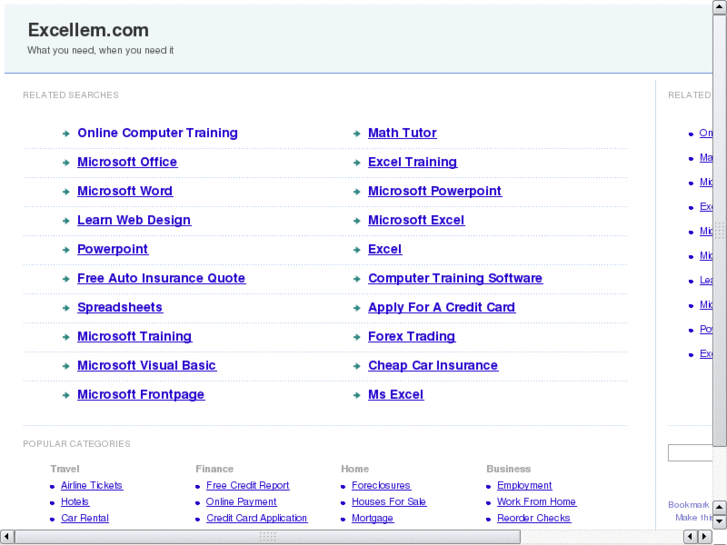Click the horizontal scrollbar at bottom
Image resolution: width=727 pixels, height=545 pixels.
(x=267, y=537)
